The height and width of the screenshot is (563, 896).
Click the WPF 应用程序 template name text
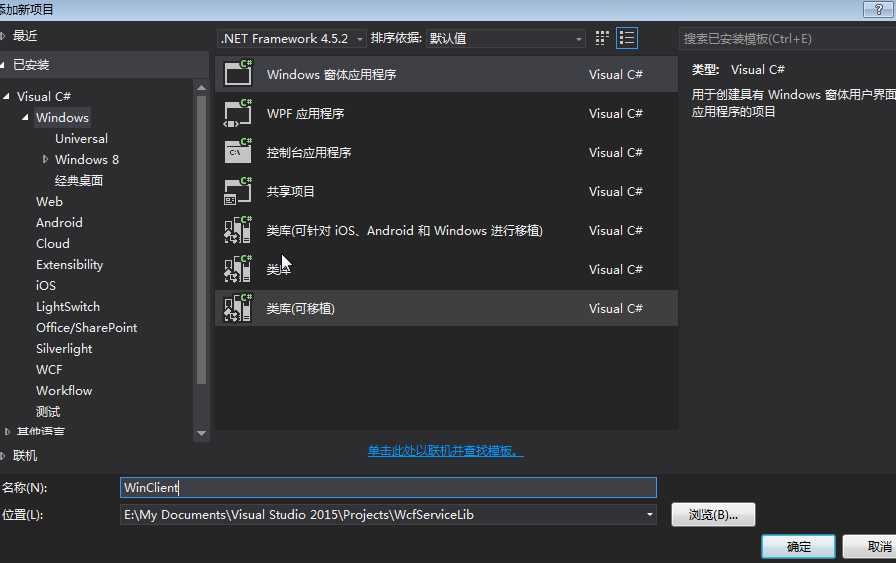point(306,113)
